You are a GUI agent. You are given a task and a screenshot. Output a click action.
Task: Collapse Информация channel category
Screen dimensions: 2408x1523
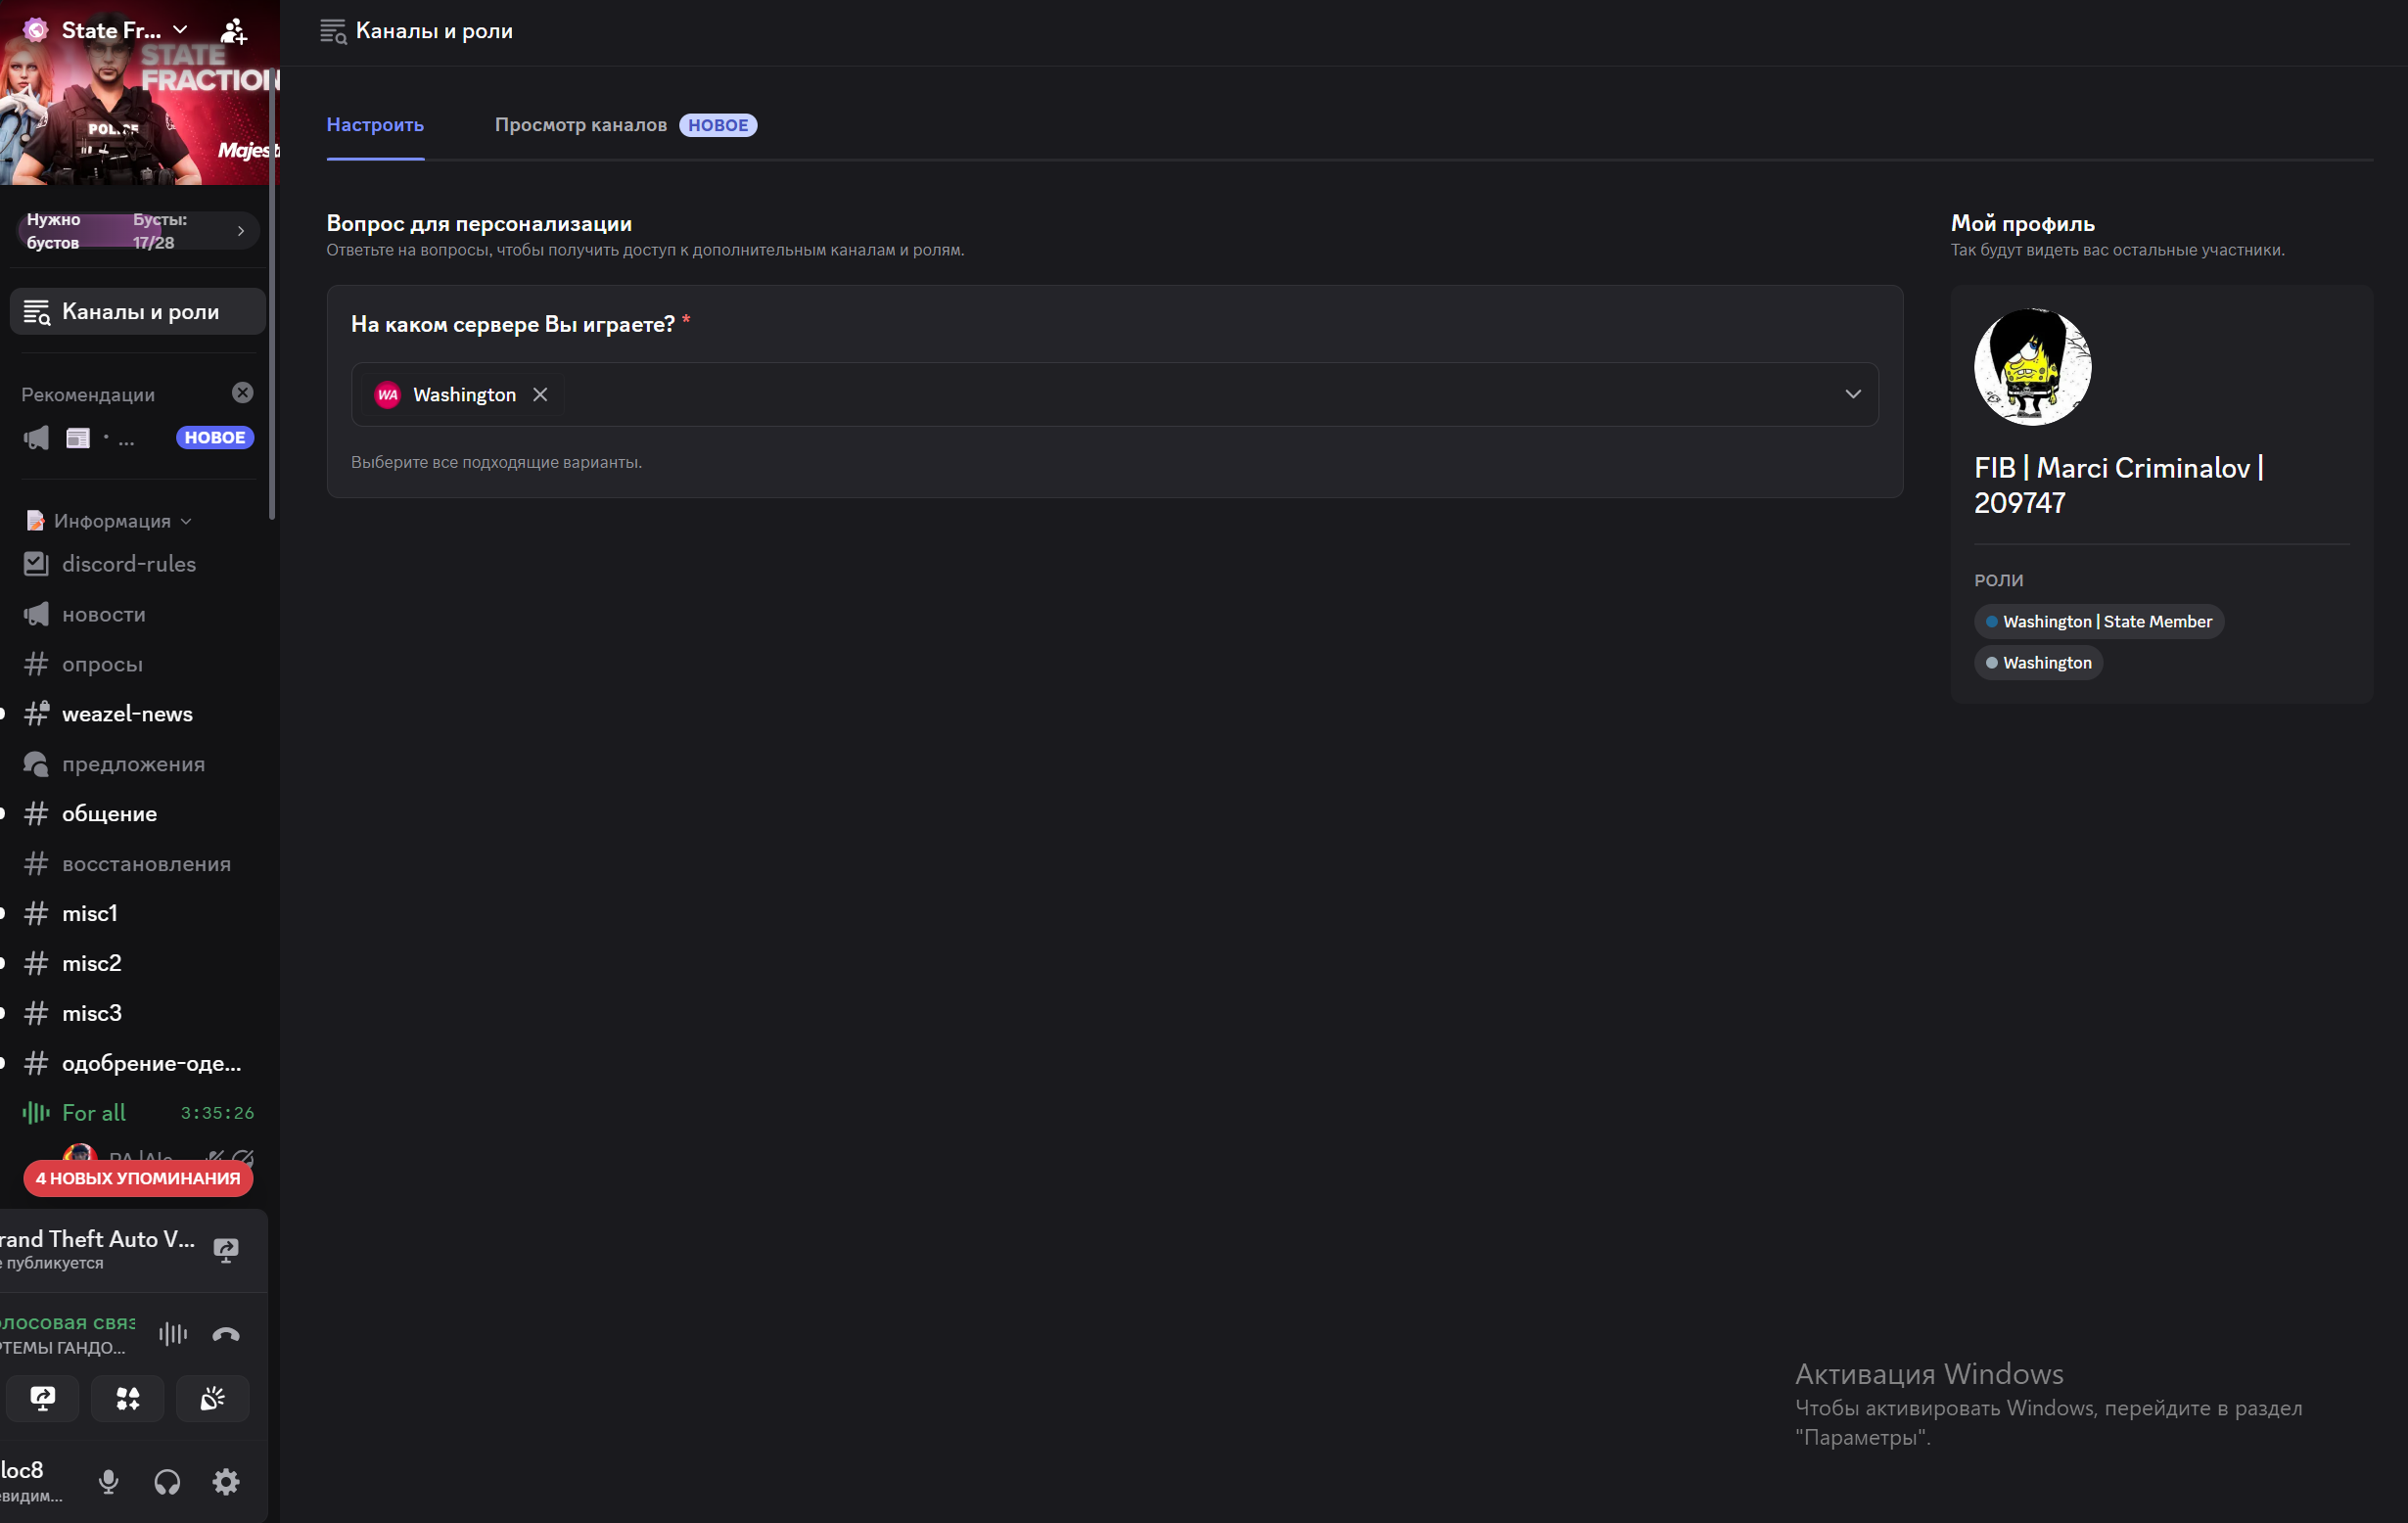pos(112,521)
